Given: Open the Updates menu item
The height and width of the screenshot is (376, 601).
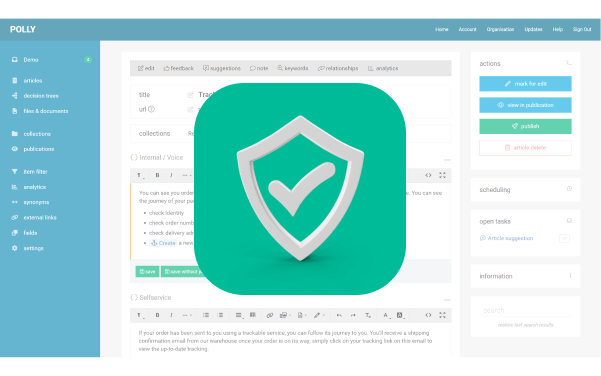Looking at the screenshot, I should [x=533, y=29].
